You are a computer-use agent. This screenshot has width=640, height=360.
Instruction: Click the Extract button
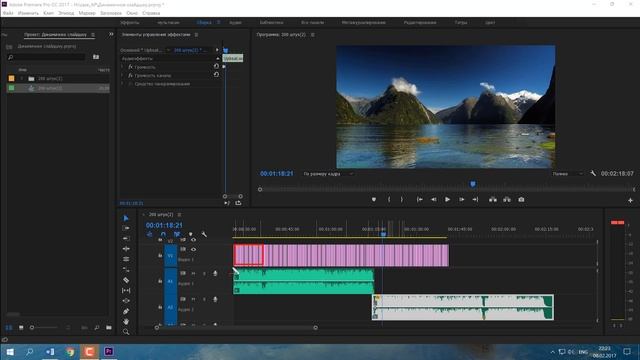tap(507, 200)
